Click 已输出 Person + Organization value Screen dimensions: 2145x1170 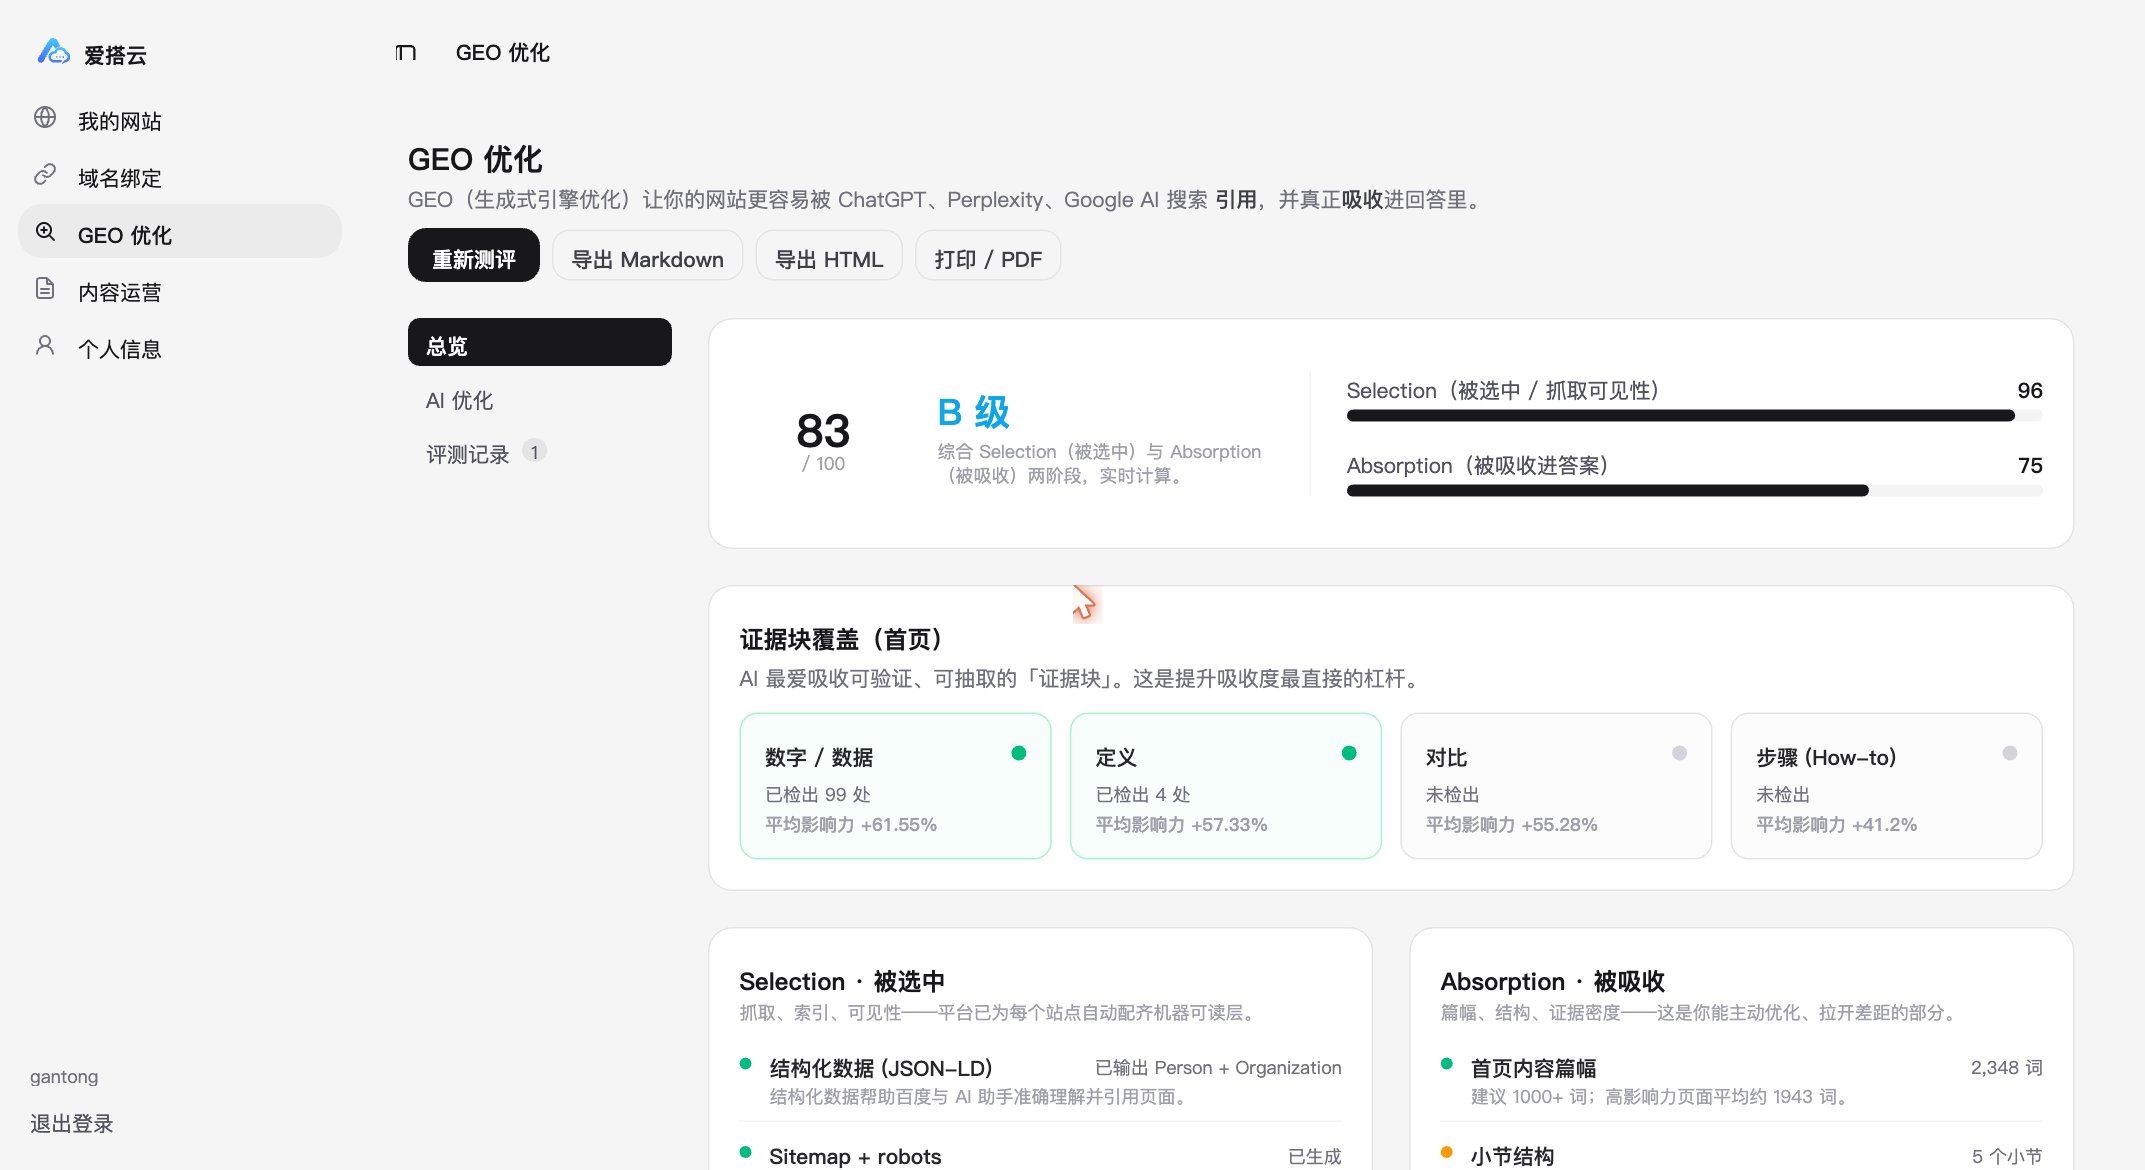pyautogui.click(x=1218, y=1067)
